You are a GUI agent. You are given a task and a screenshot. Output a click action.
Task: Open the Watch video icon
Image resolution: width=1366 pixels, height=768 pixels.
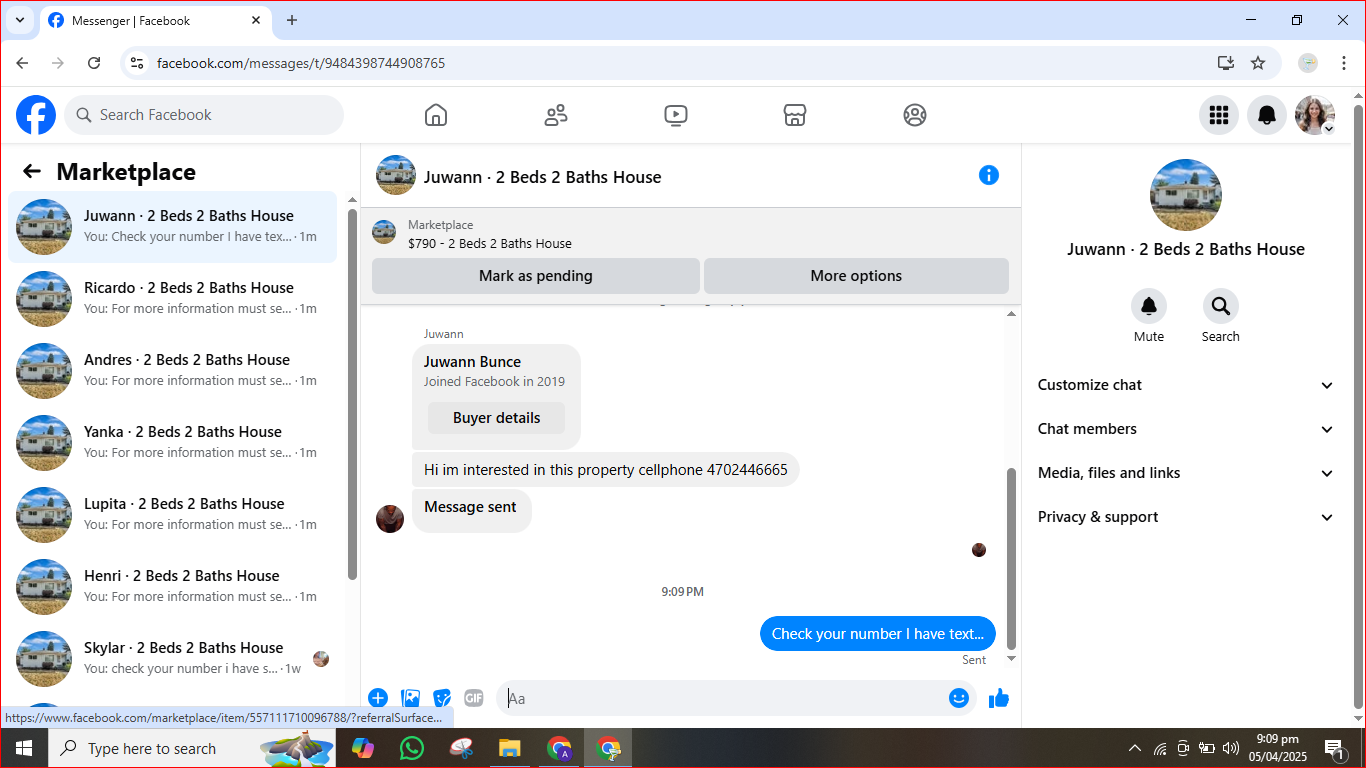coord(676,115)
